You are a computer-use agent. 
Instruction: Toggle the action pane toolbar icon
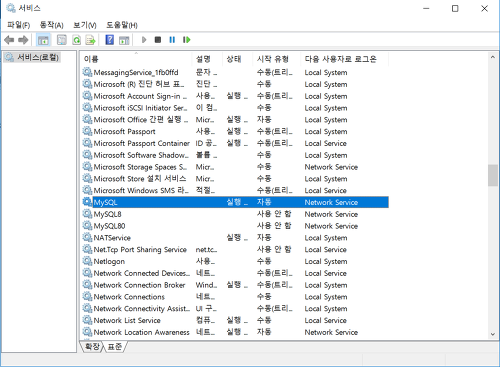pyautogui.click(x=124, y=40)
